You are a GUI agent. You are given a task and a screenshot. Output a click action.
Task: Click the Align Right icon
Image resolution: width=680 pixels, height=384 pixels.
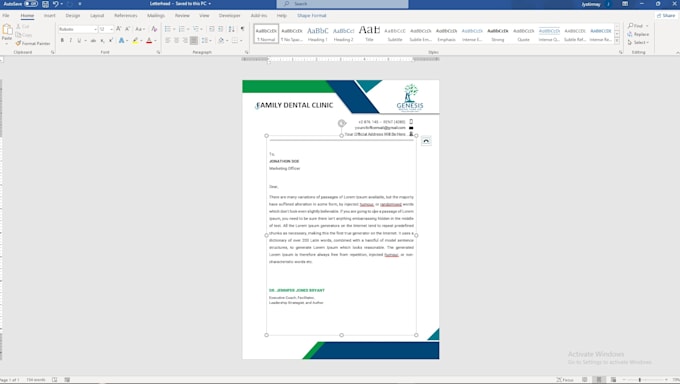pos(185,40)
